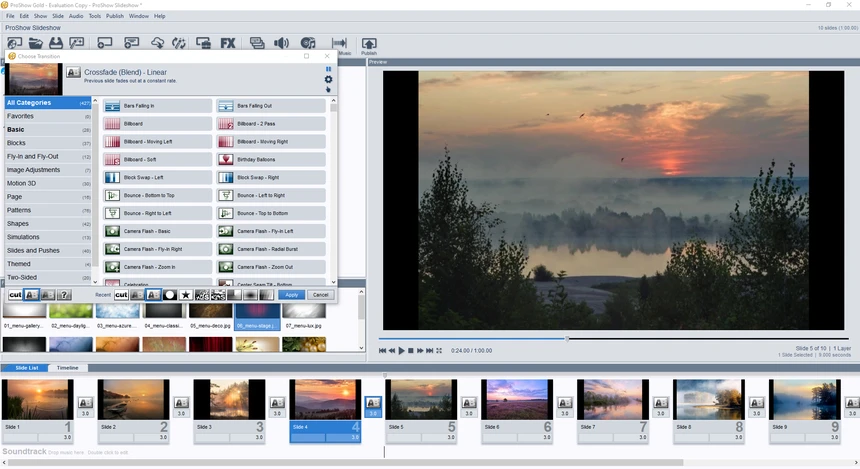Click the Publish toolbar icon
Image resolution: width=860 pixels, height=469 pixels.
369,46
